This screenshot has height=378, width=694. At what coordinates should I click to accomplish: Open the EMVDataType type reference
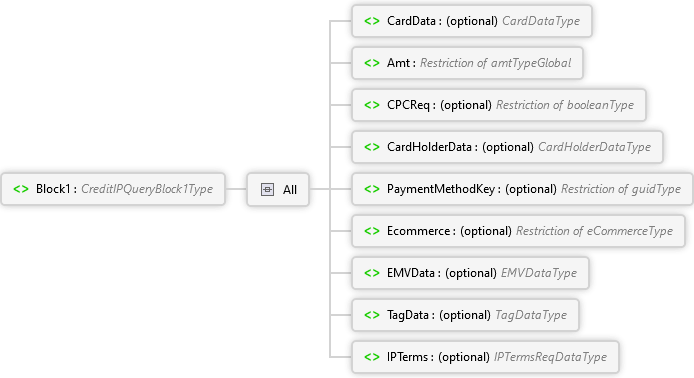tap(539, 273)
